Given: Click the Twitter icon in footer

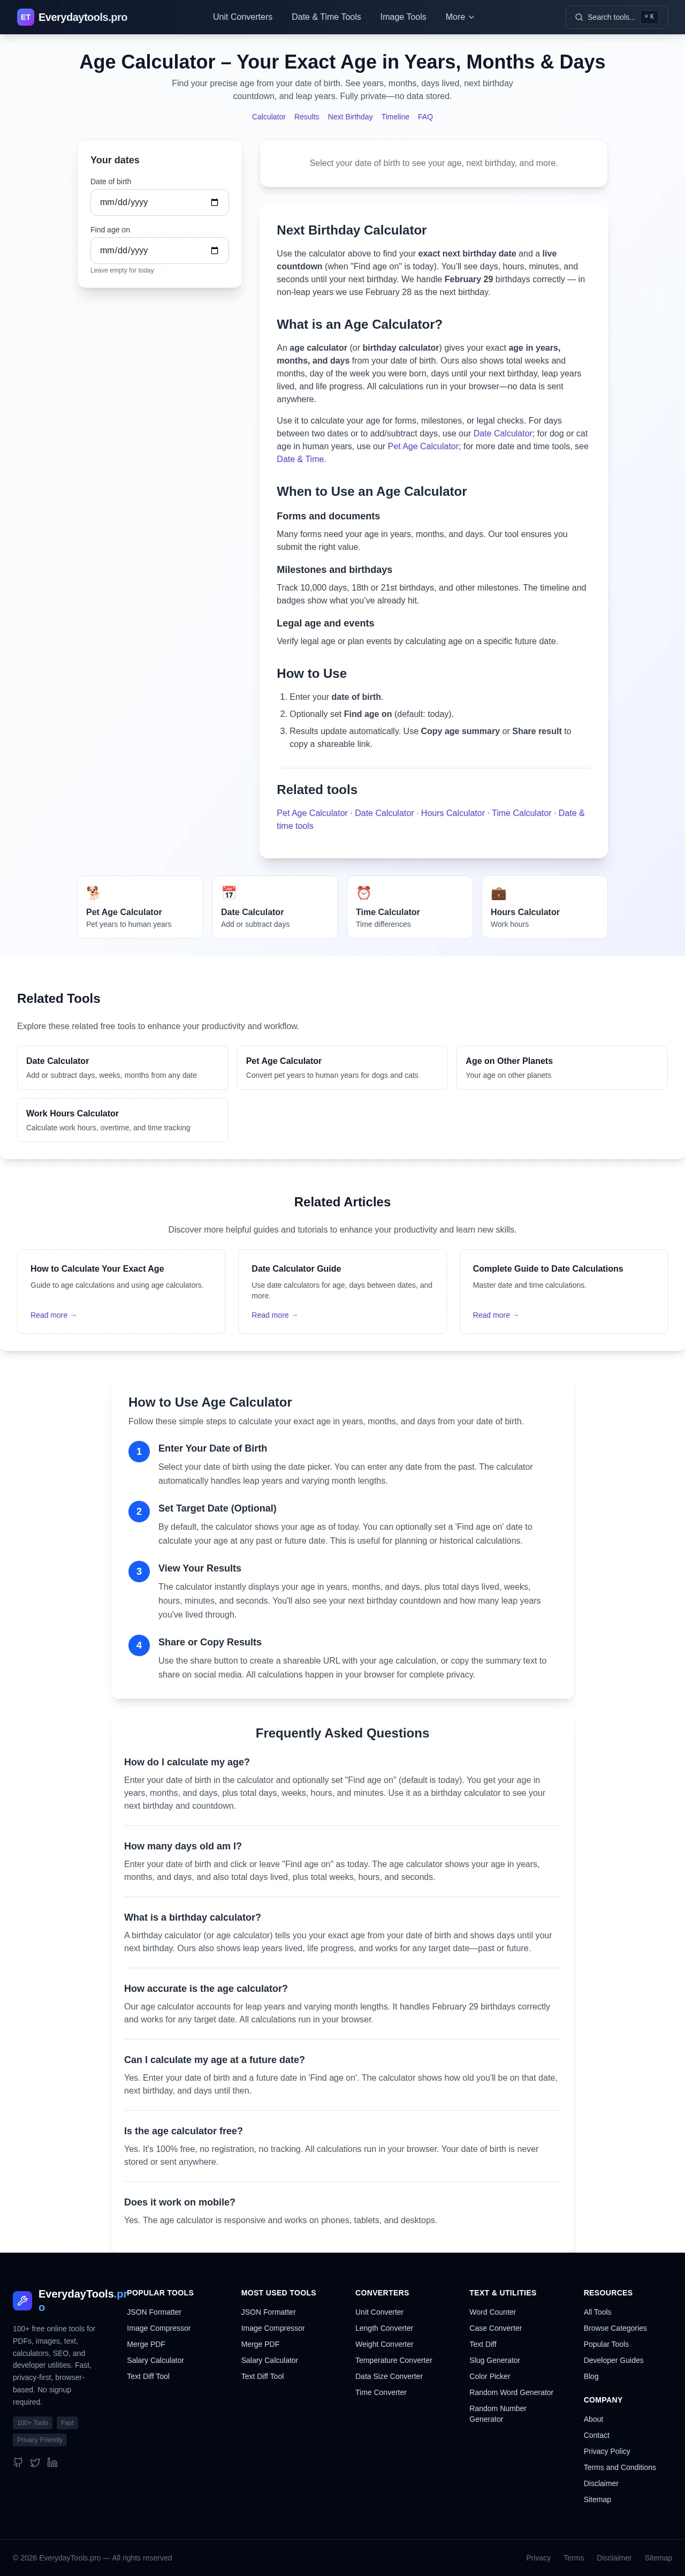Looking at the screenshot, I should pos(35,2462).
